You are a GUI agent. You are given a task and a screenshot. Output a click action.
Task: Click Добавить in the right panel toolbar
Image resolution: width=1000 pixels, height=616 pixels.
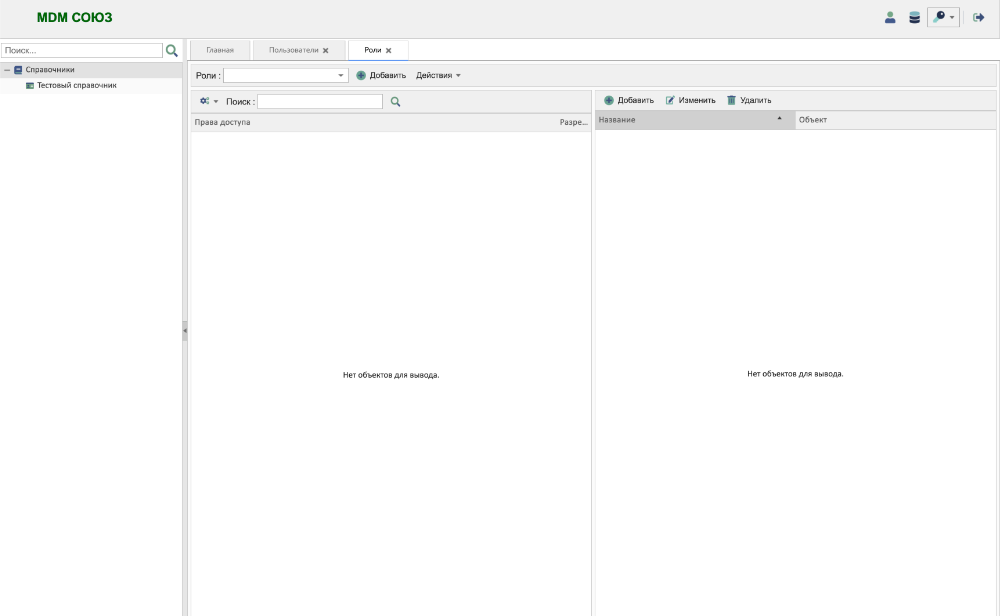[629, 100]
